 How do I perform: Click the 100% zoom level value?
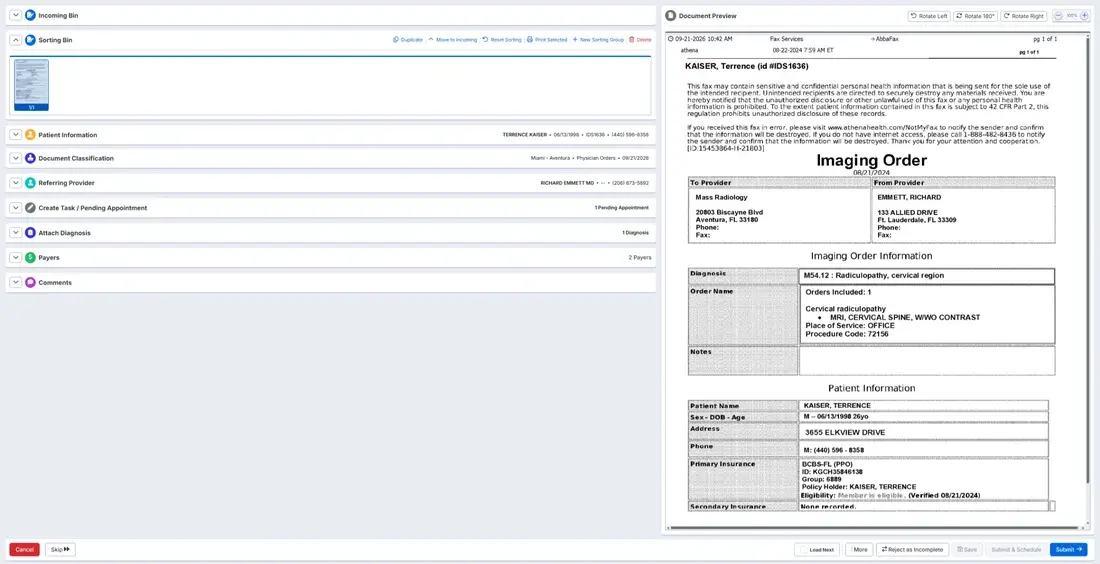point(1071,15)
